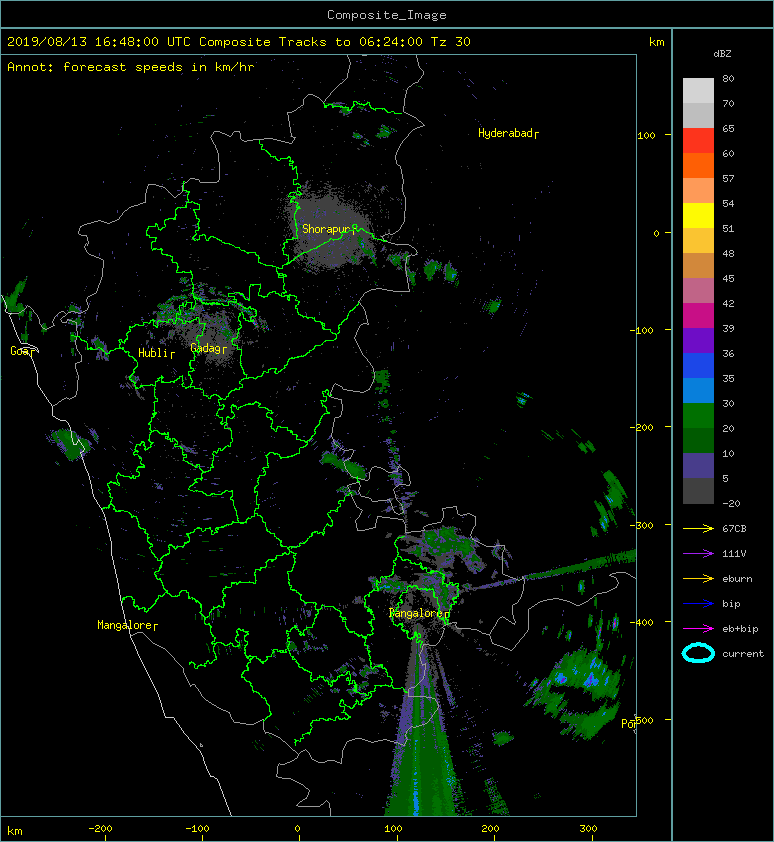
Task: Click the green echo patch on the west coast
Action: tap(70, 444)
